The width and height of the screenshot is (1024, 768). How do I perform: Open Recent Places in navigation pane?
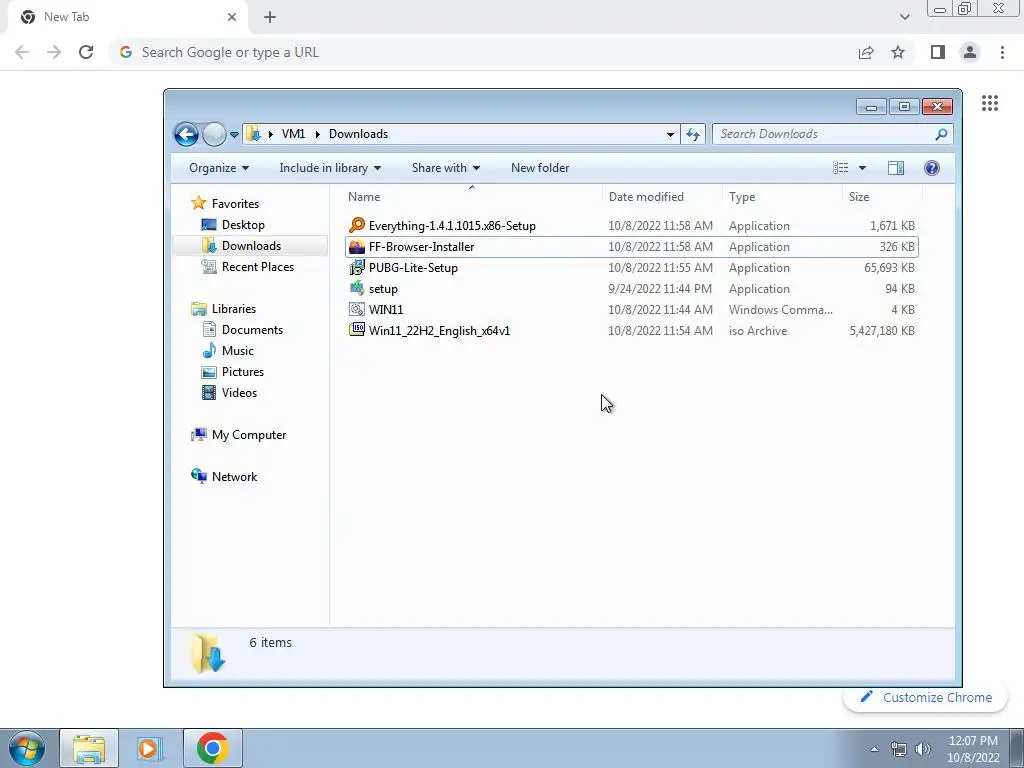point(258,266)
